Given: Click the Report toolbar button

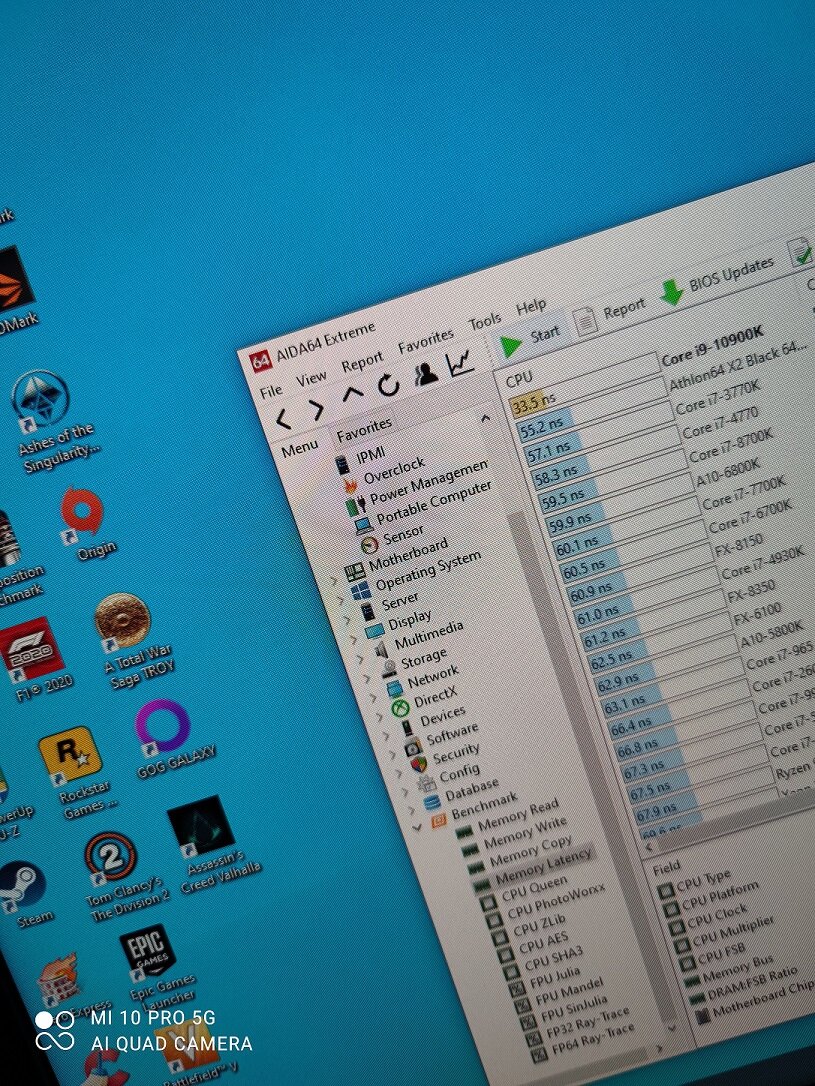Looking at the screenshot, I should click(609, 315).
